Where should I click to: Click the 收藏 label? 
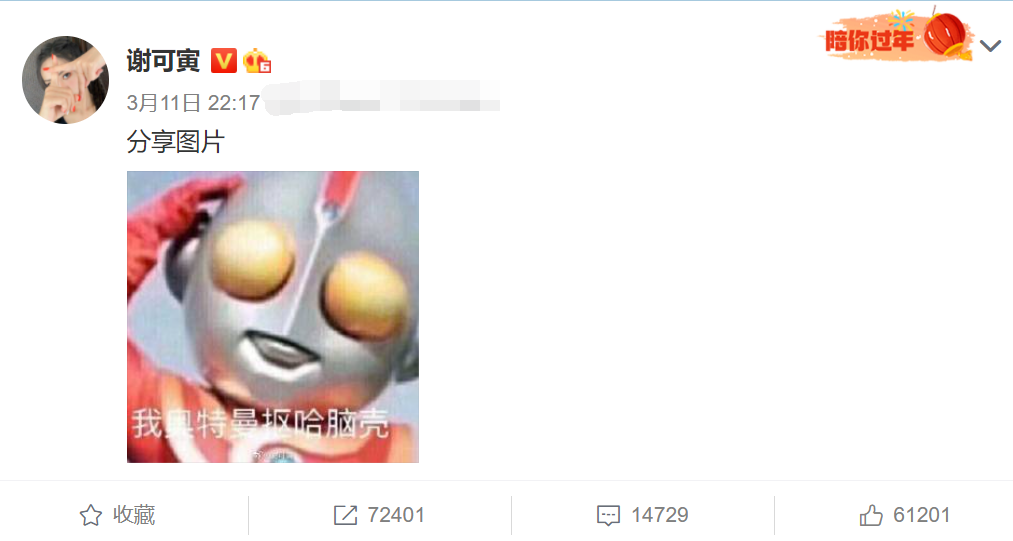click(x=134, y=515)
